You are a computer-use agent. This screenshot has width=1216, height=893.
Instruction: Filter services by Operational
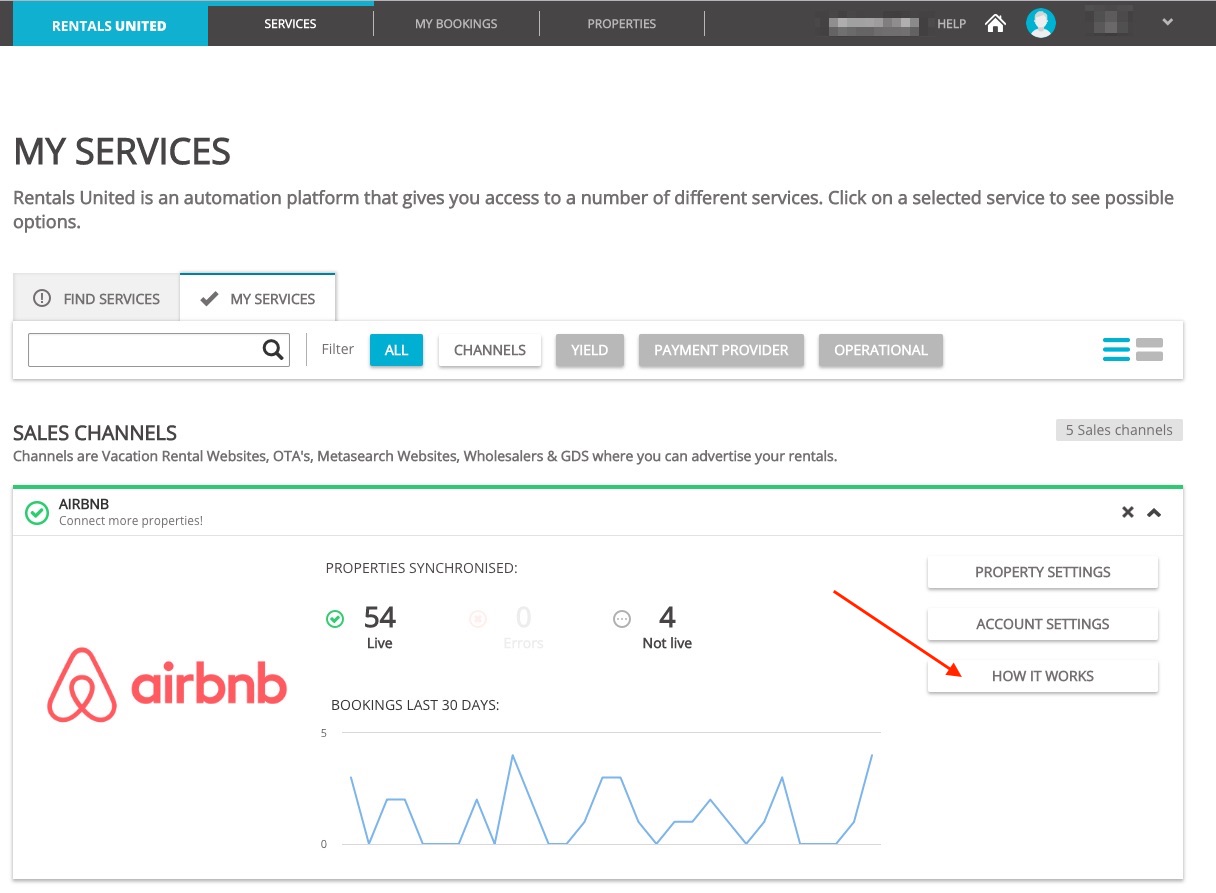881,350
